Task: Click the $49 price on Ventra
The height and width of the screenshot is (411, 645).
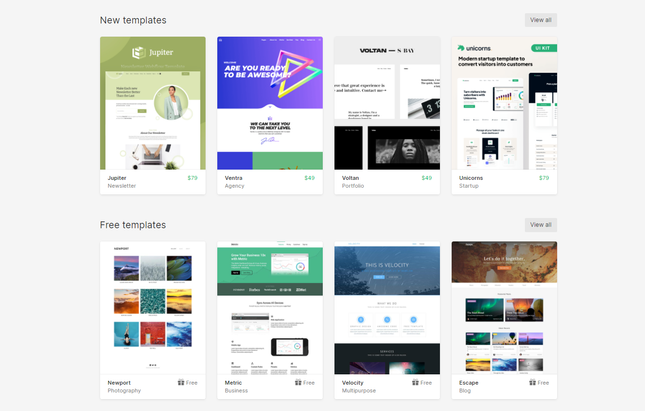Action: (x=310, y=178)
